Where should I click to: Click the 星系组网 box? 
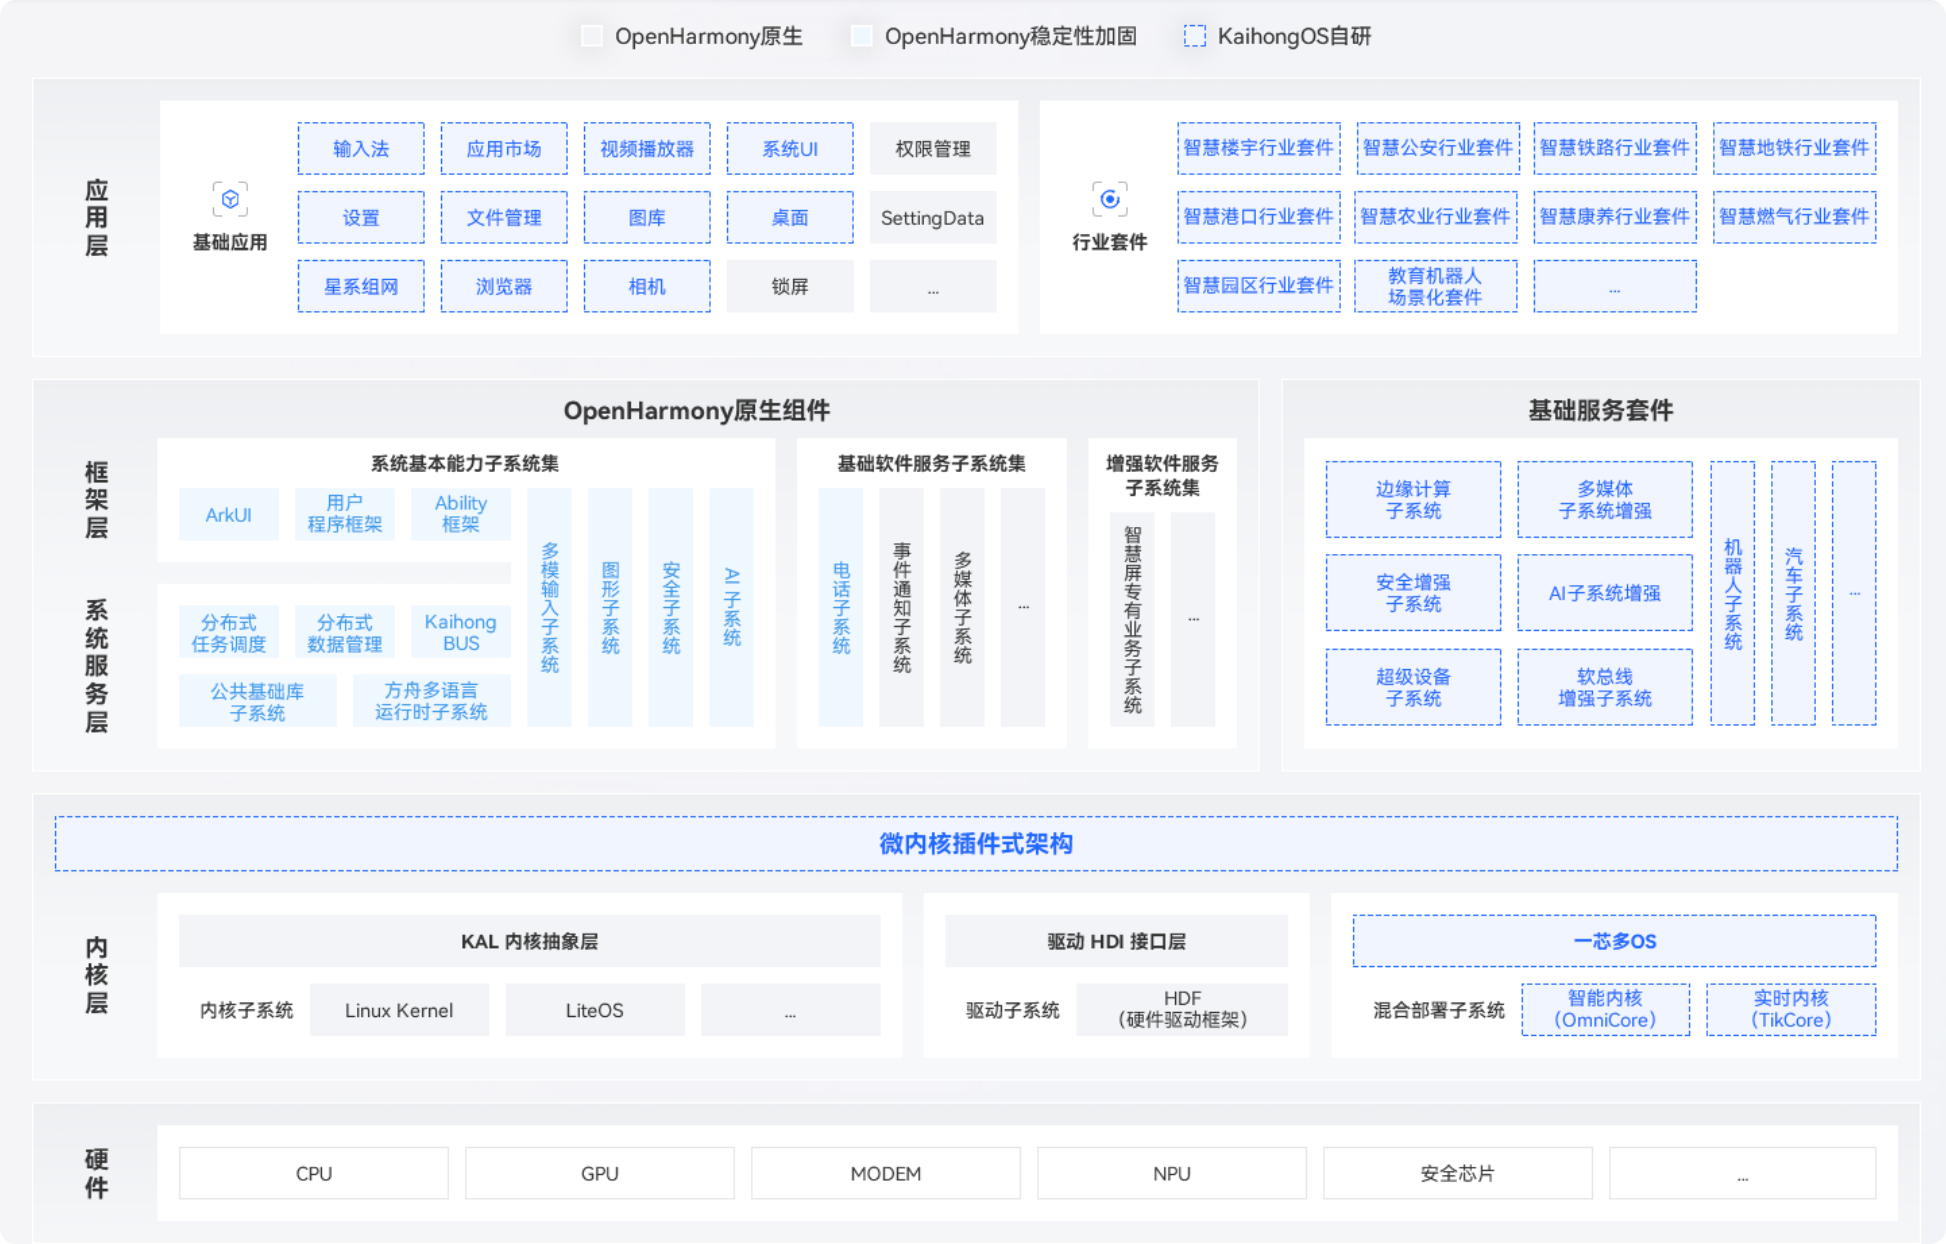coord(361,286)
